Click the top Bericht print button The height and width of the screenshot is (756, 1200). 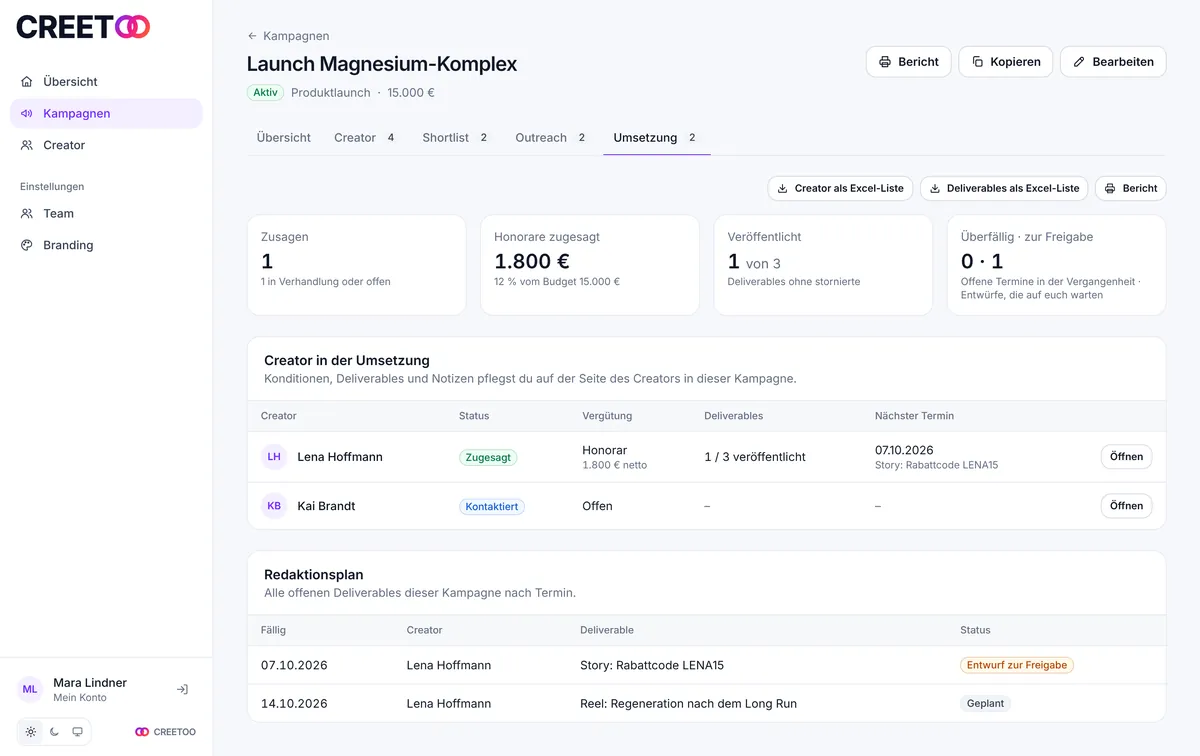click(x=908, y=62)
